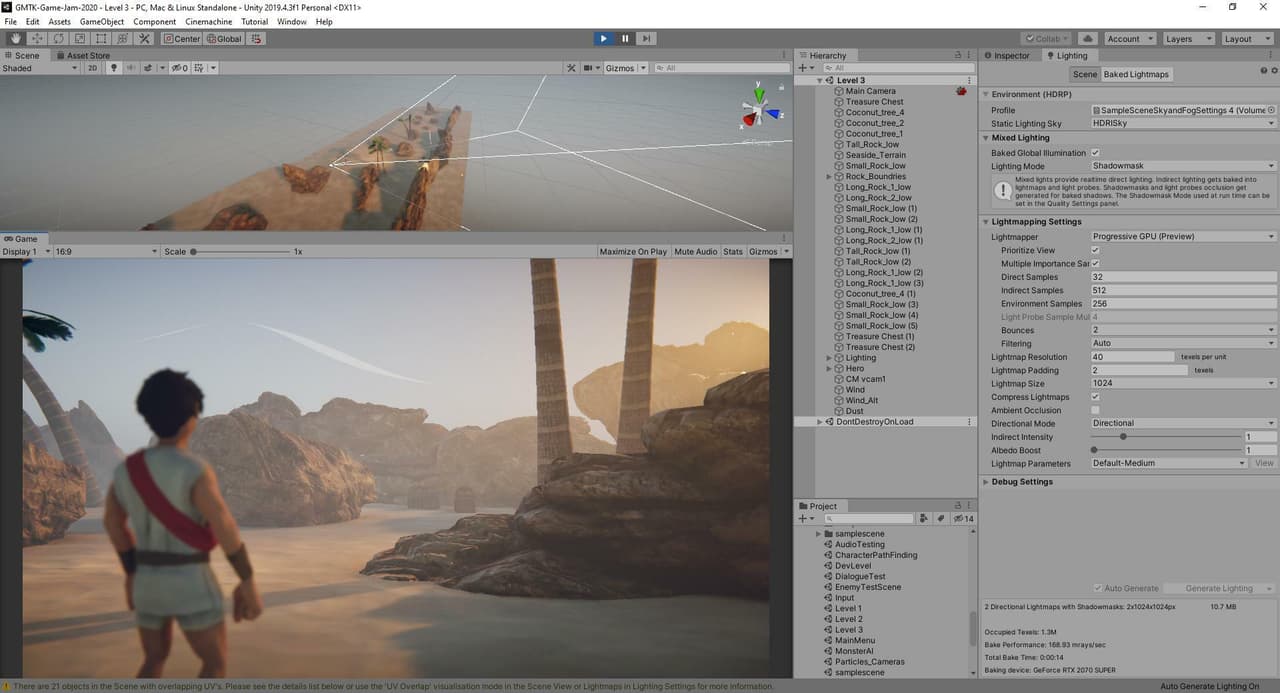
Task: Toggle Scene view audio icon
Action: tap(129, 68)
